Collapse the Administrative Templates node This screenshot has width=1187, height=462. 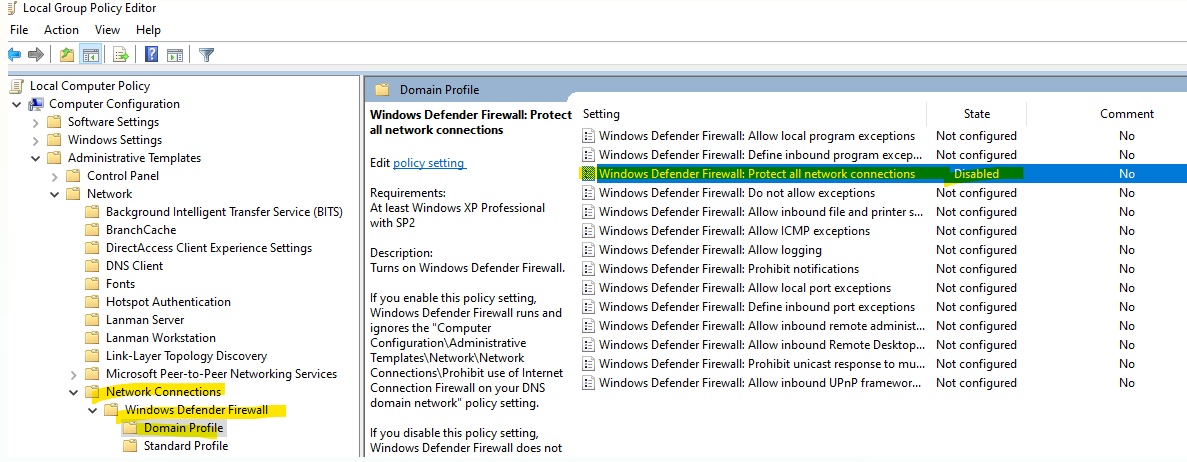[36, 158]
